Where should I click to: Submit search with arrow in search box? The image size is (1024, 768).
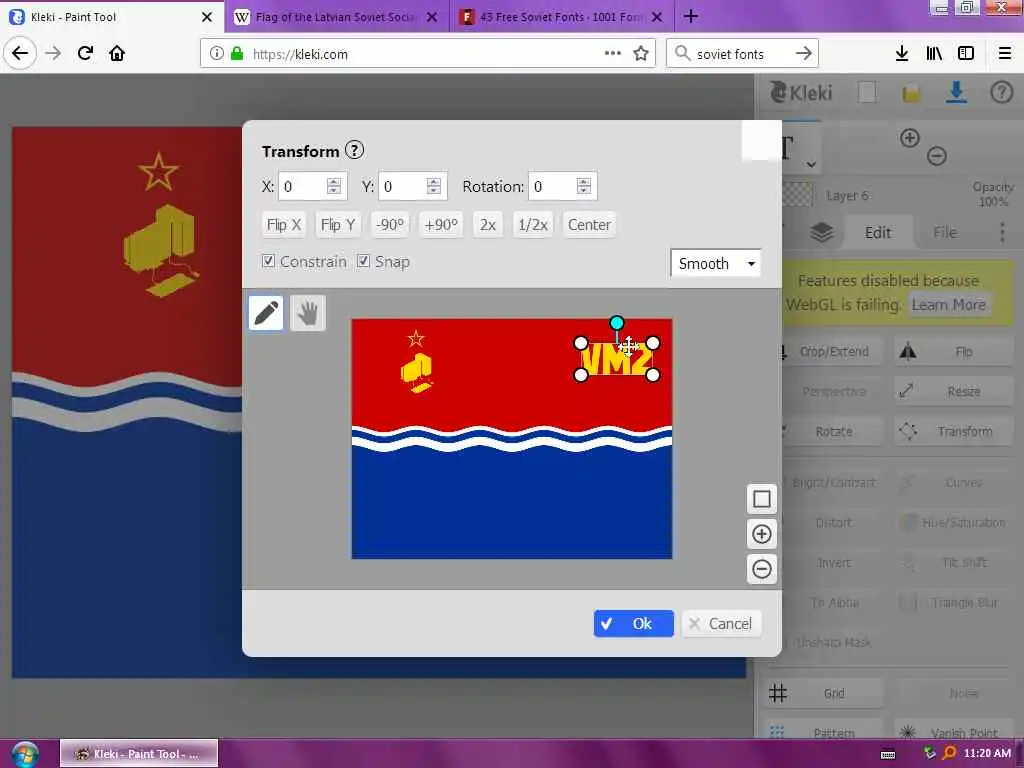pos(804,54)
